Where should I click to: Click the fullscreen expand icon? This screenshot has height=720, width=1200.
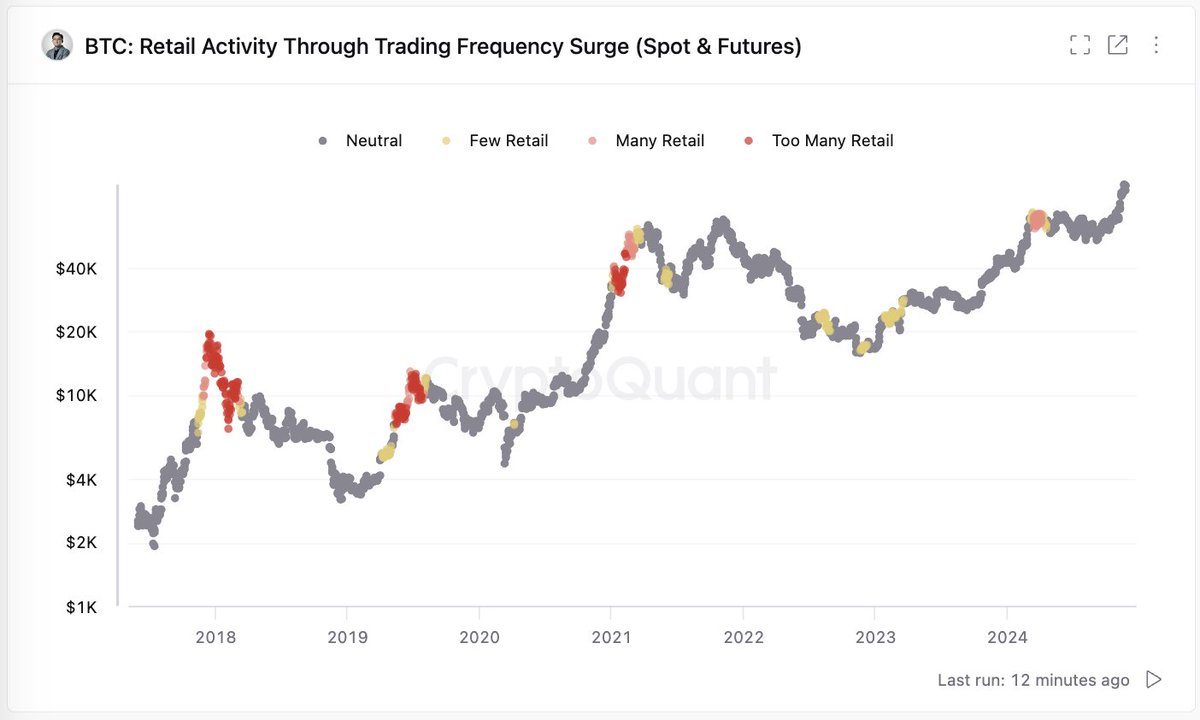pos(1080,45)
